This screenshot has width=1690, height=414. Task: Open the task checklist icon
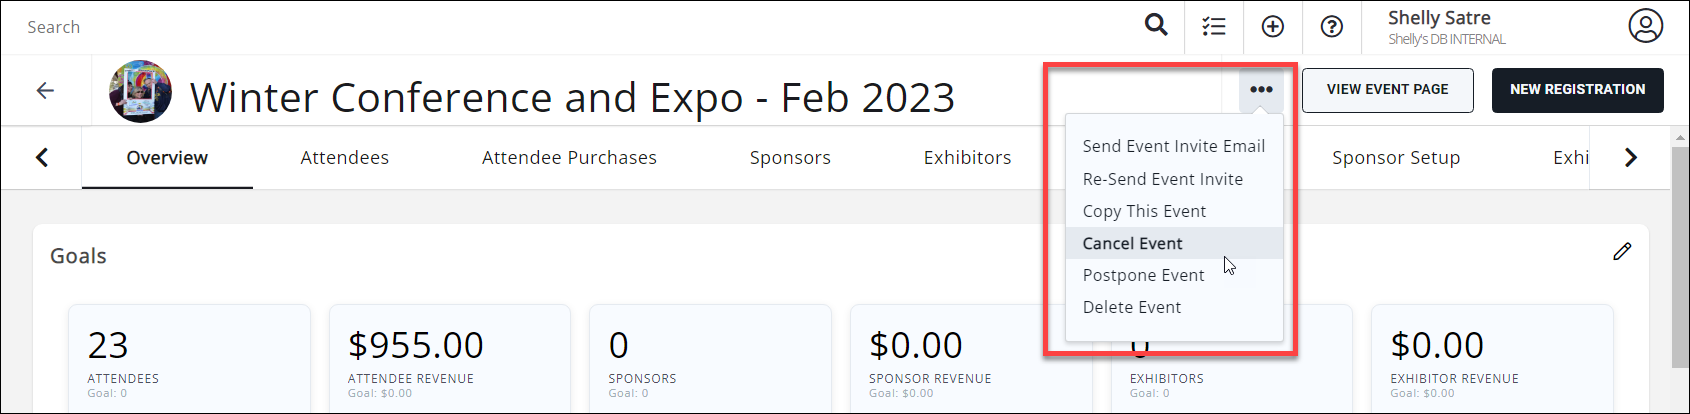[x=1214, y=27]
